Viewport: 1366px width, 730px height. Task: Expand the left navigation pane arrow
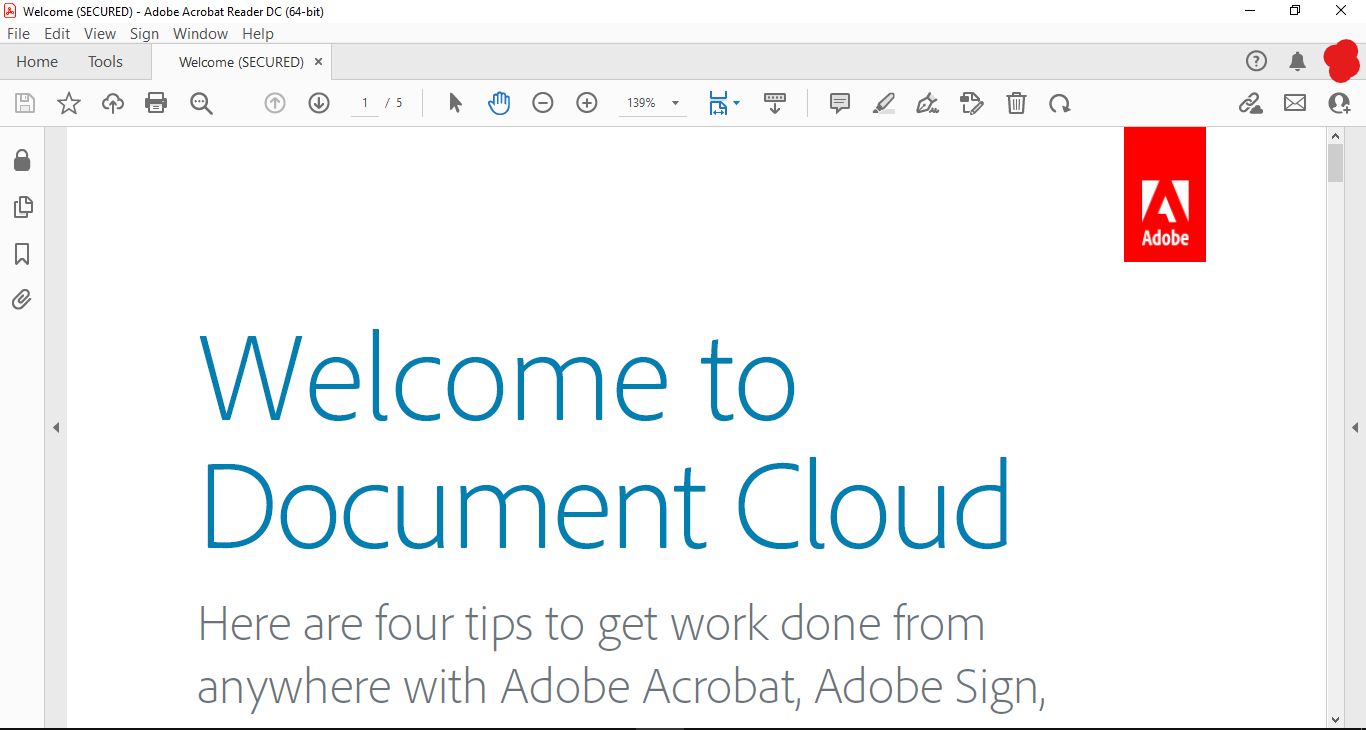pos(56,428)
